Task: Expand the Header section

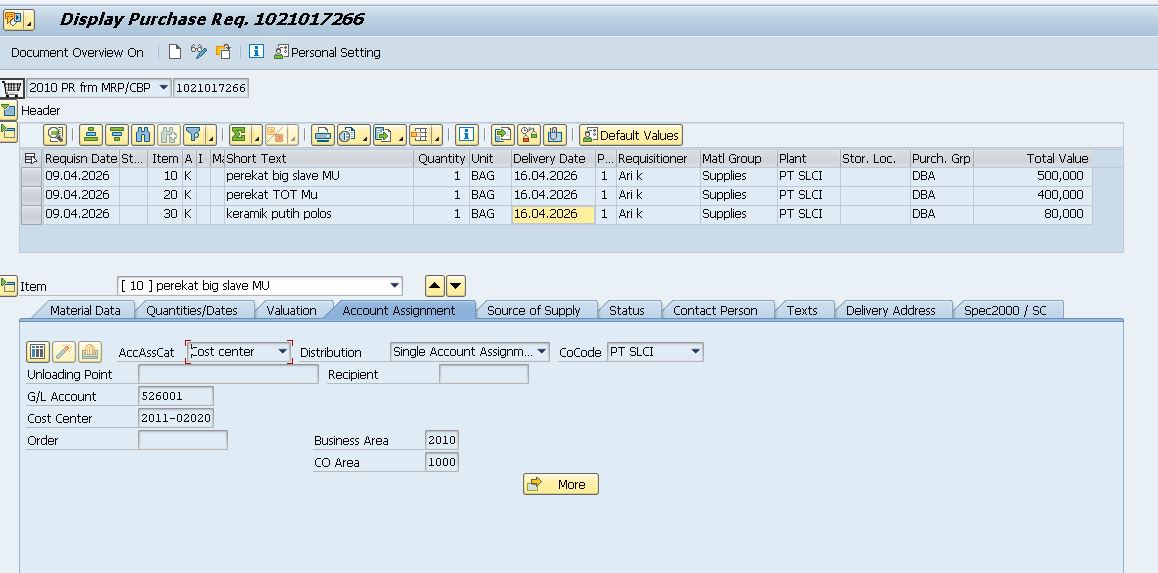Action: [9, 110]
